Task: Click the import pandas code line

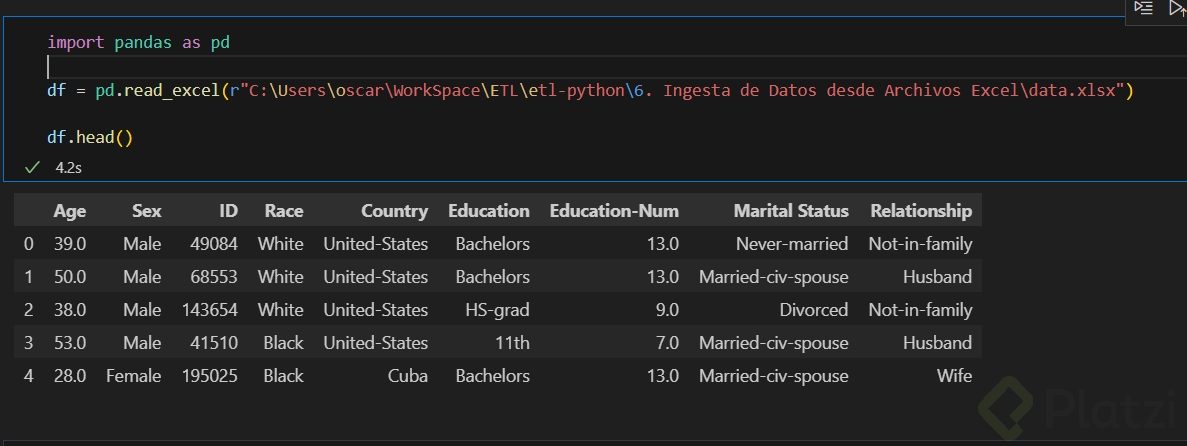Action: click(x=139, y=42)
